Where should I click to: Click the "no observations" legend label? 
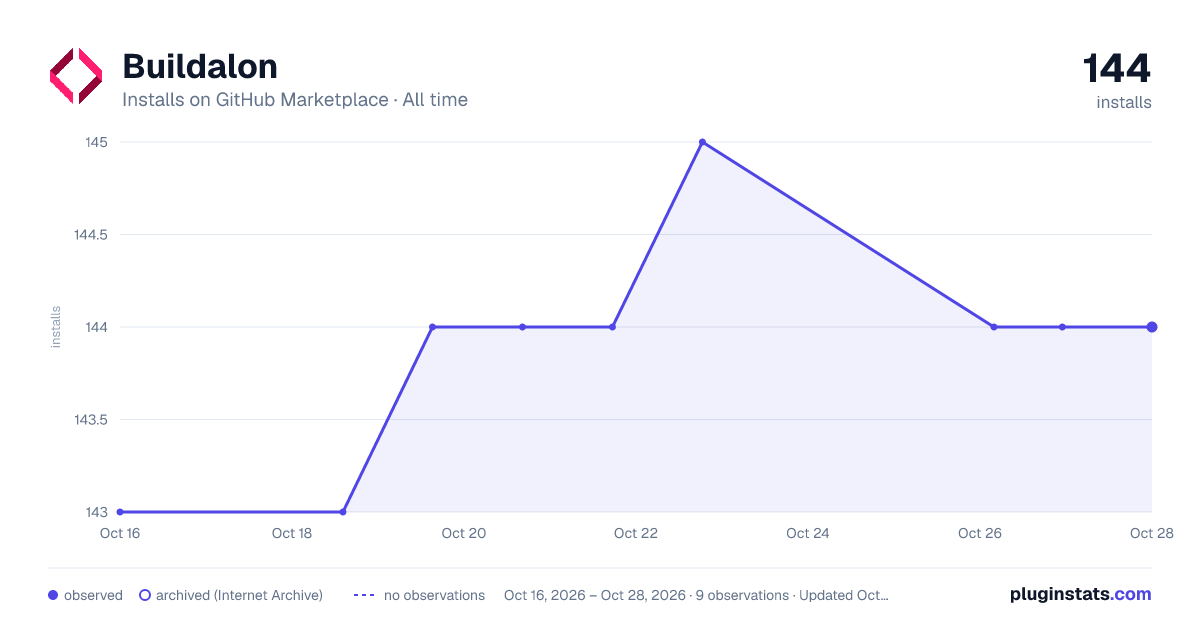coord(434,595)
